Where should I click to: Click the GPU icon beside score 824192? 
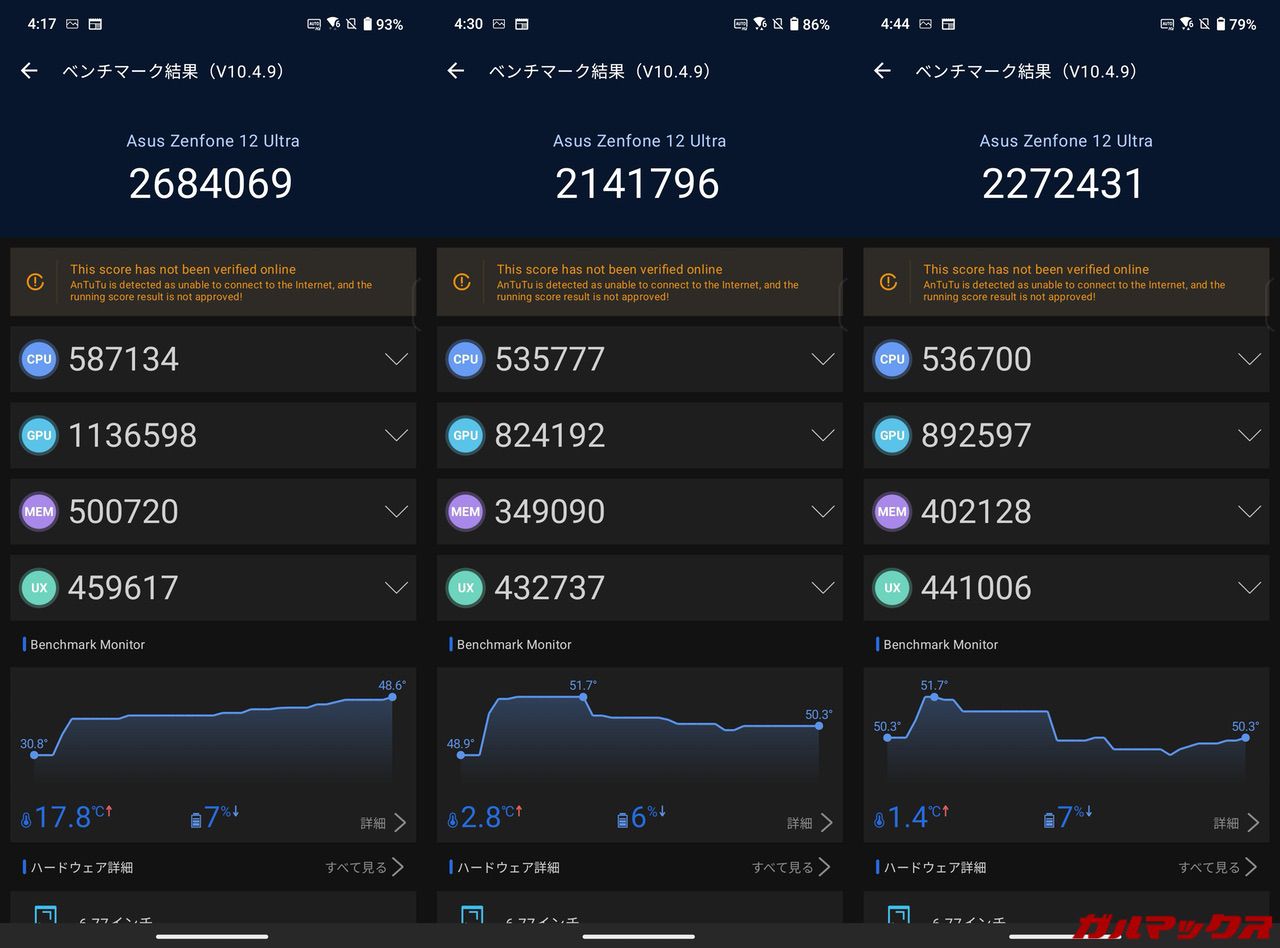pyautogui.click(x=465, y=435)
